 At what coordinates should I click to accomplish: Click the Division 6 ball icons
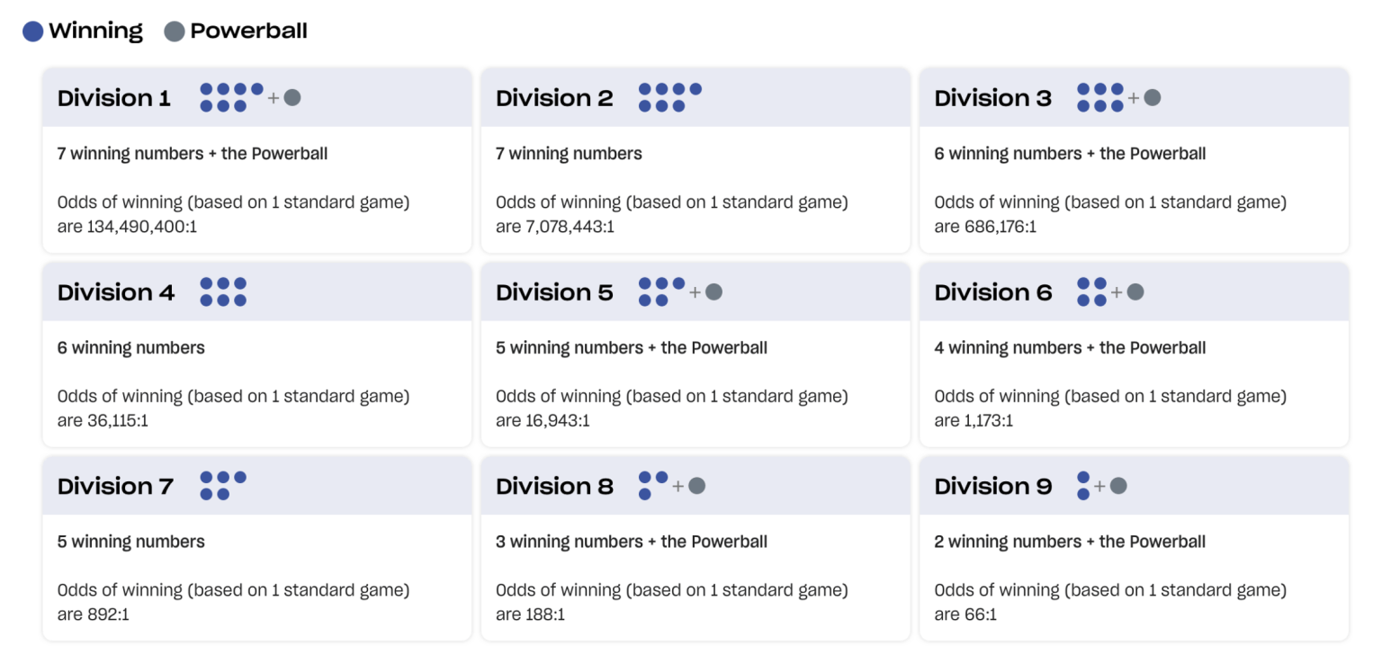1110,292
